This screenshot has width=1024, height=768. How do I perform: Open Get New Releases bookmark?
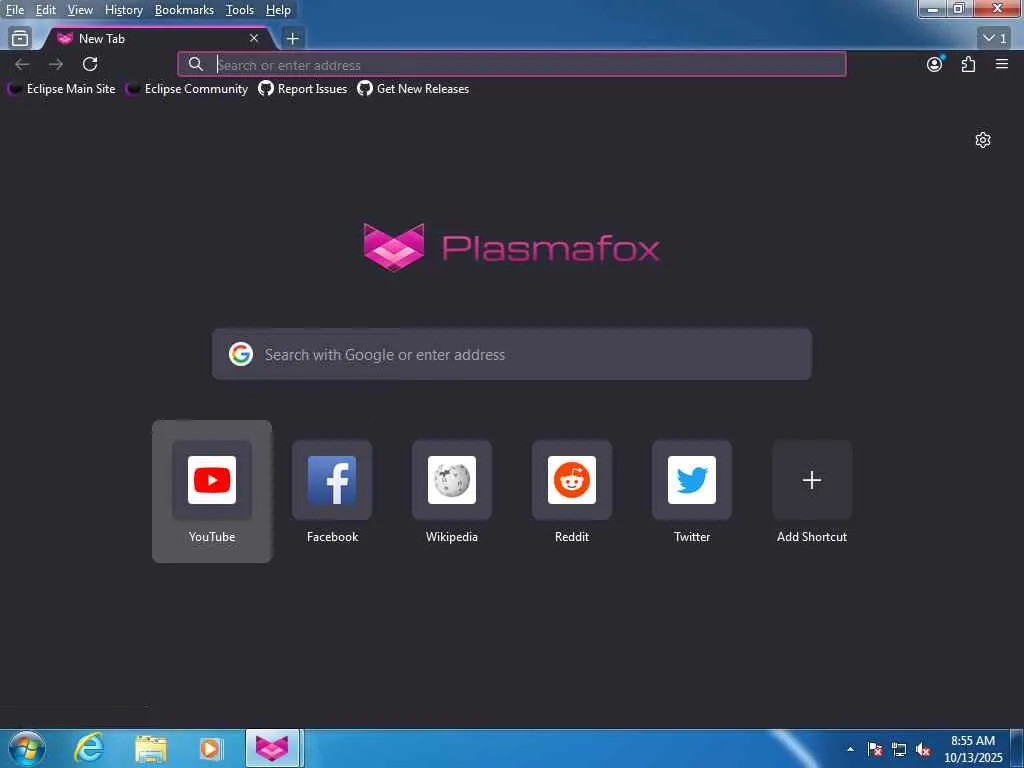pyautogui.click(x=413, y=89)
